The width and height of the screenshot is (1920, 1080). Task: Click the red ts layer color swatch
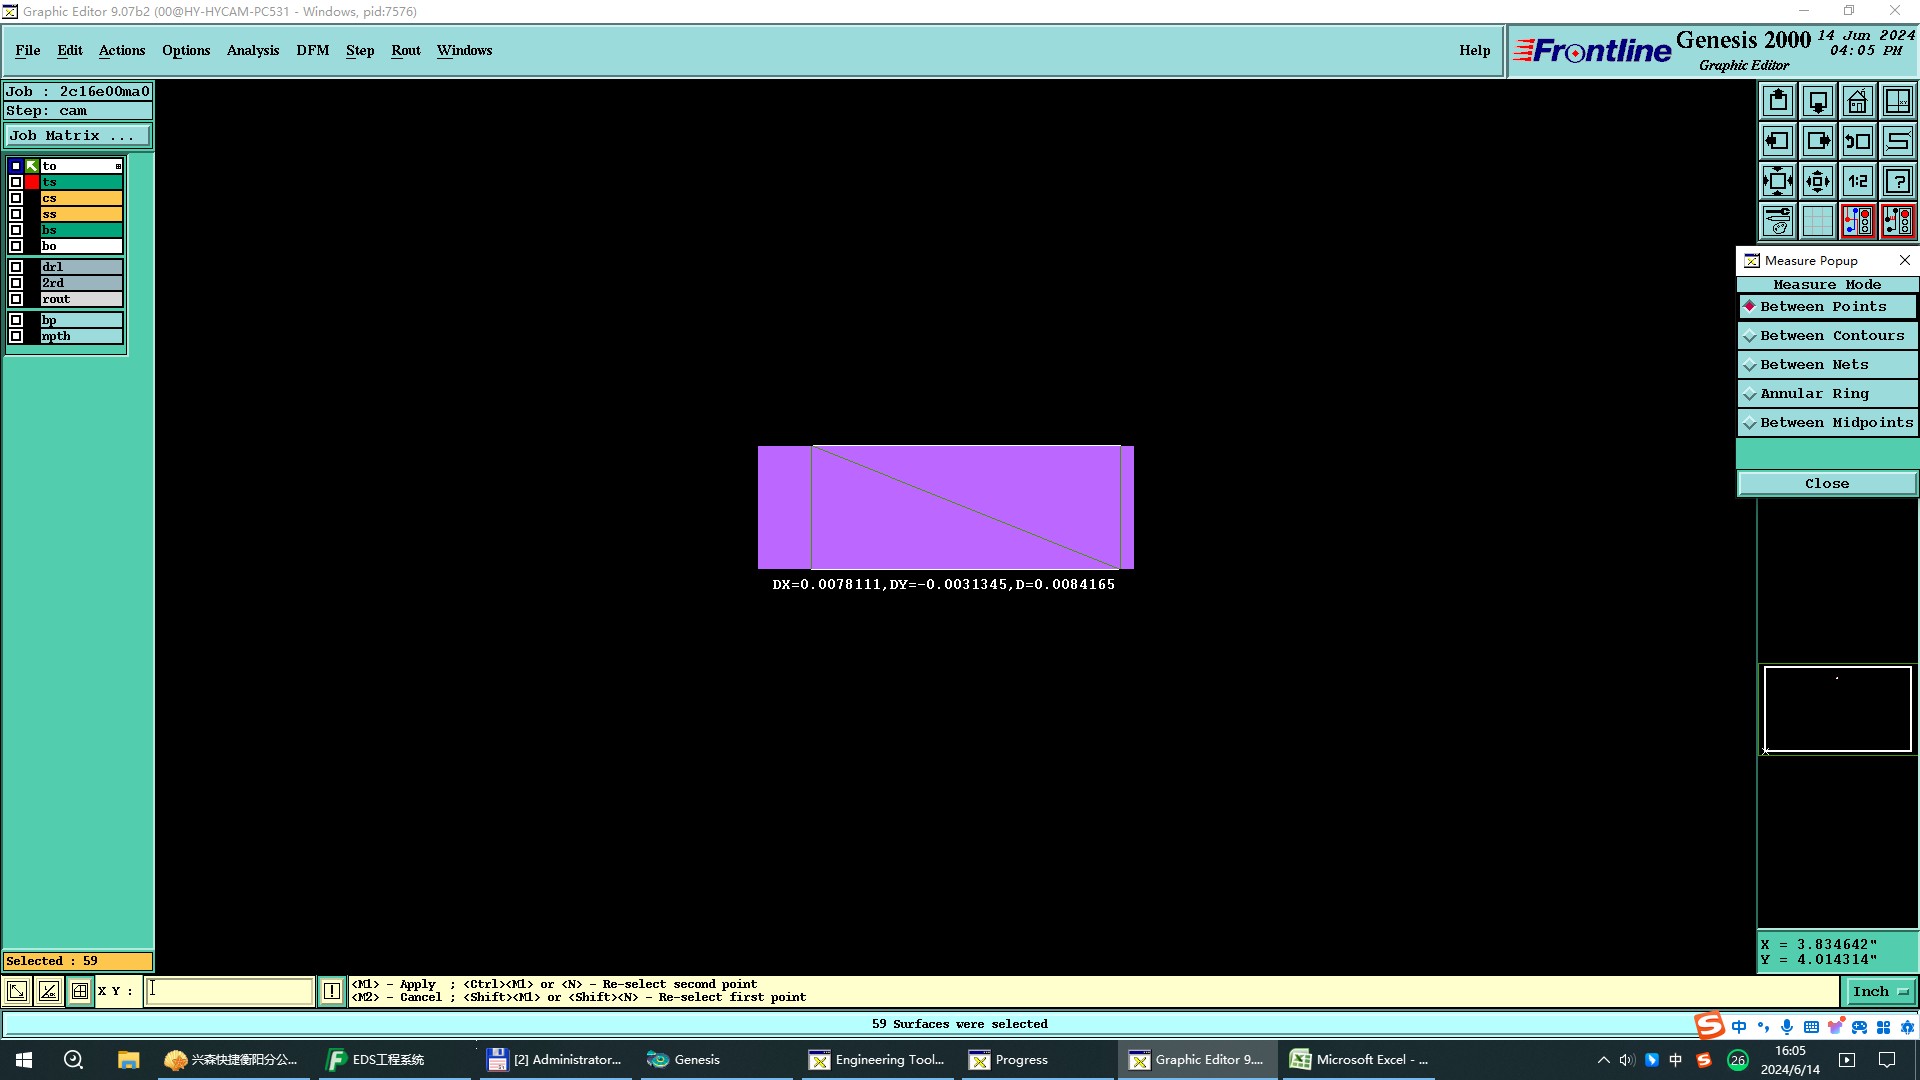pos(32,182)
